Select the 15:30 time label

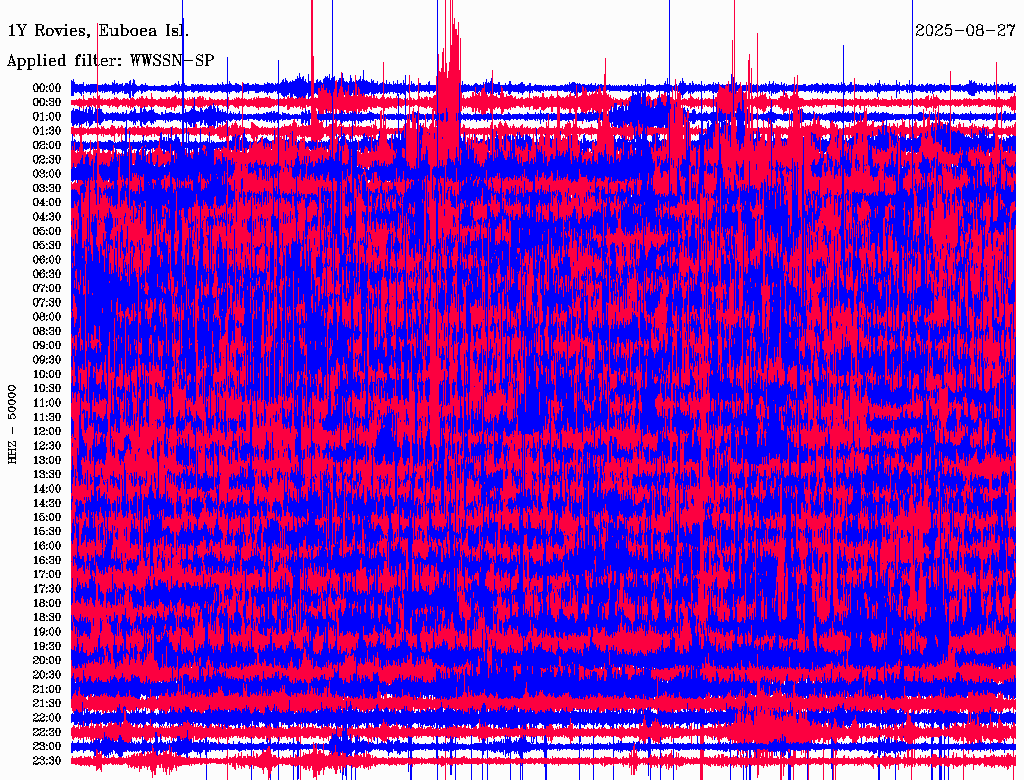coord(47,531)
